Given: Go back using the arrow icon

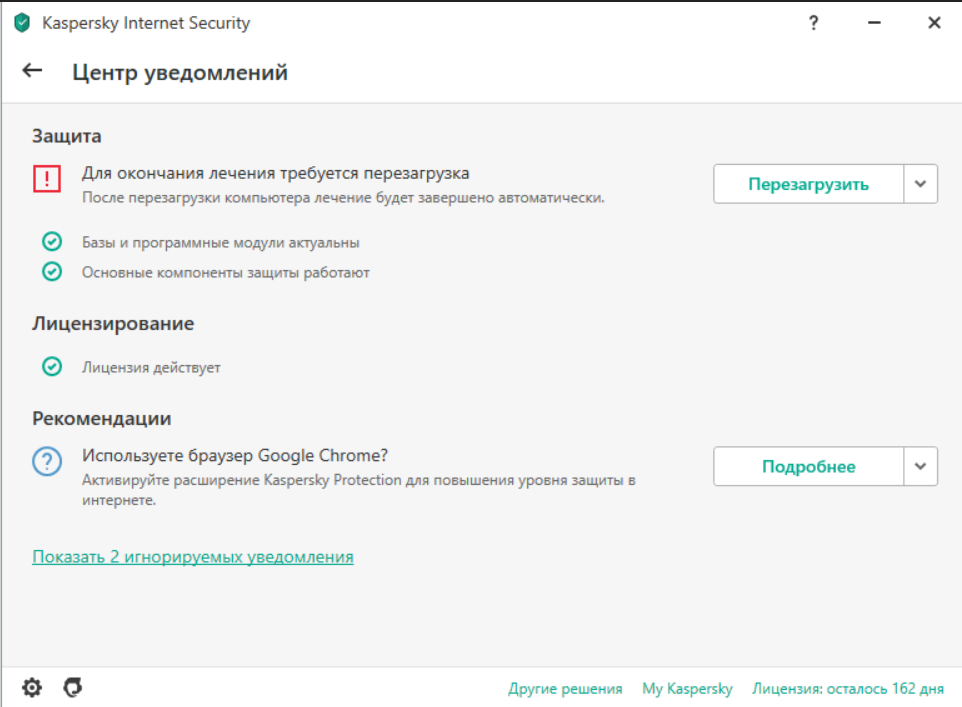Looking at the screenshot, I should pos(32,71).
